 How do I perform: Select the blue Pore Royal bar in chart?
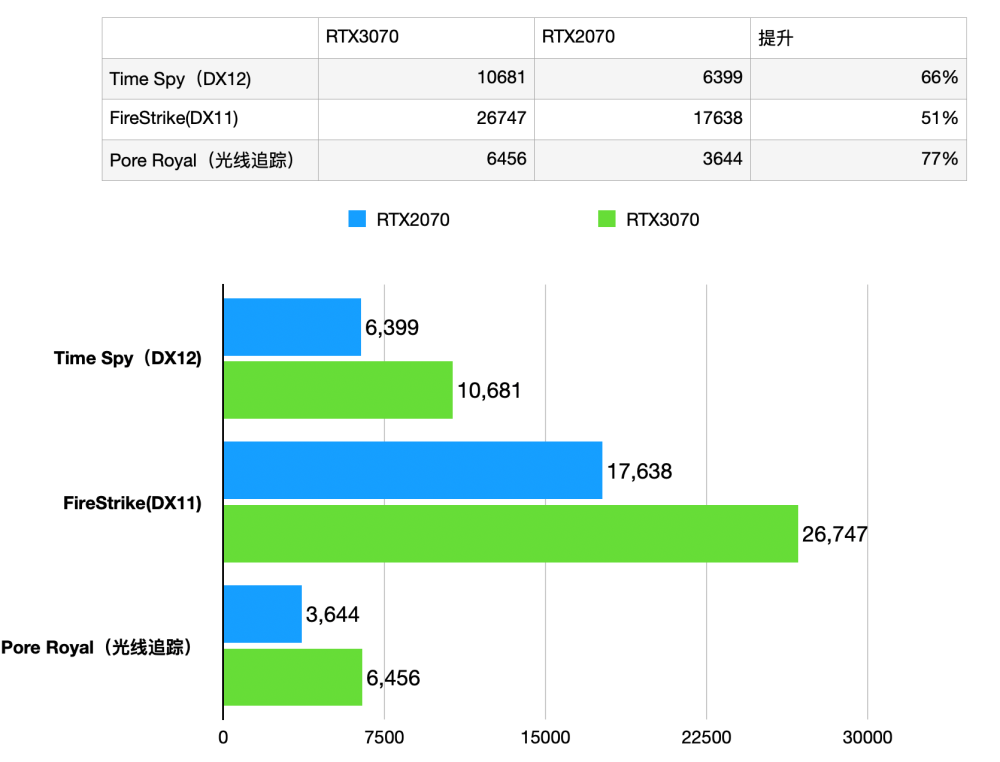click(x=263, y=614)
